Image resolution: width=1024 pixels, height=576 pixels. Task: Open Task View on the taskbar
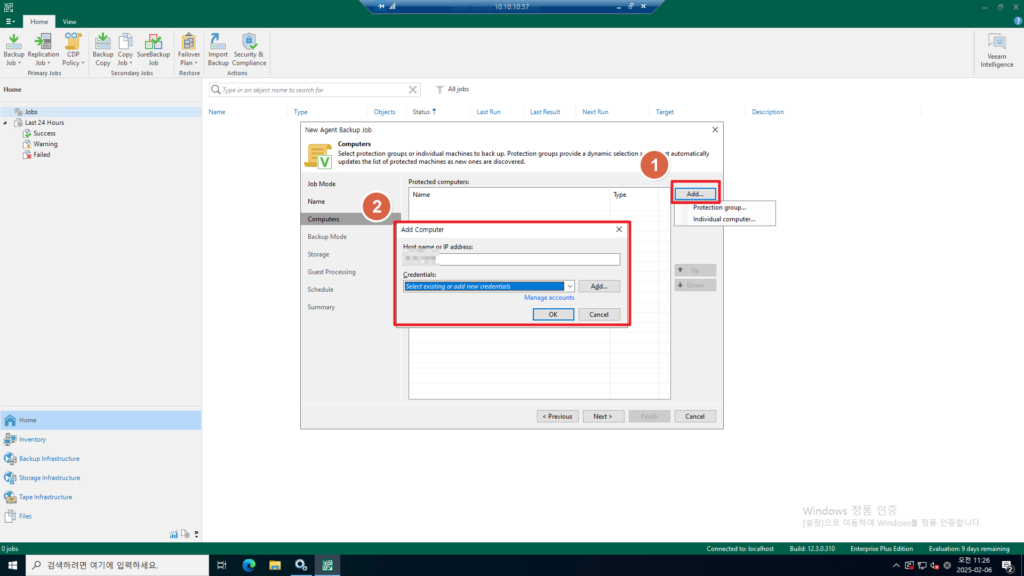point(222,565)
